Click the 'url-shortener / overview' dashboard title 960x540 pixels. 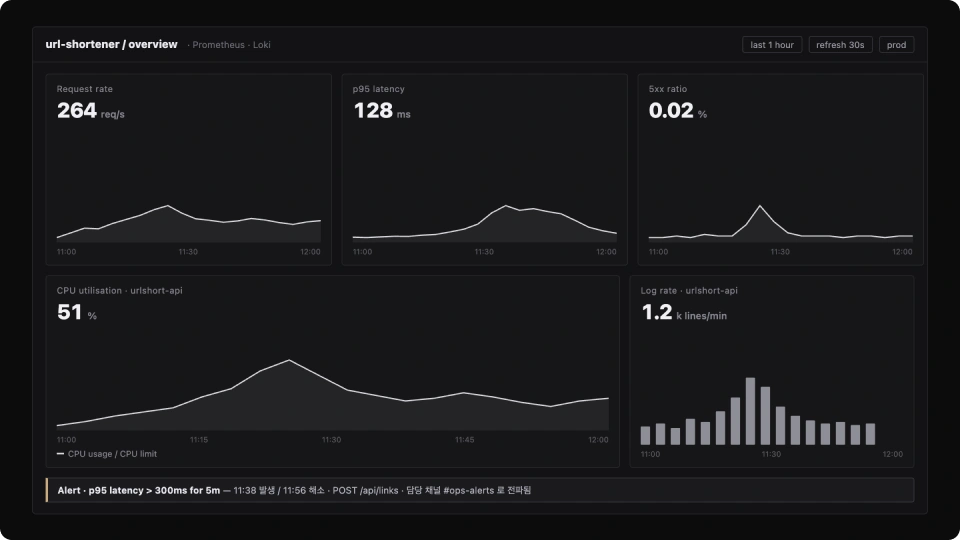click(x=111, y=44)
